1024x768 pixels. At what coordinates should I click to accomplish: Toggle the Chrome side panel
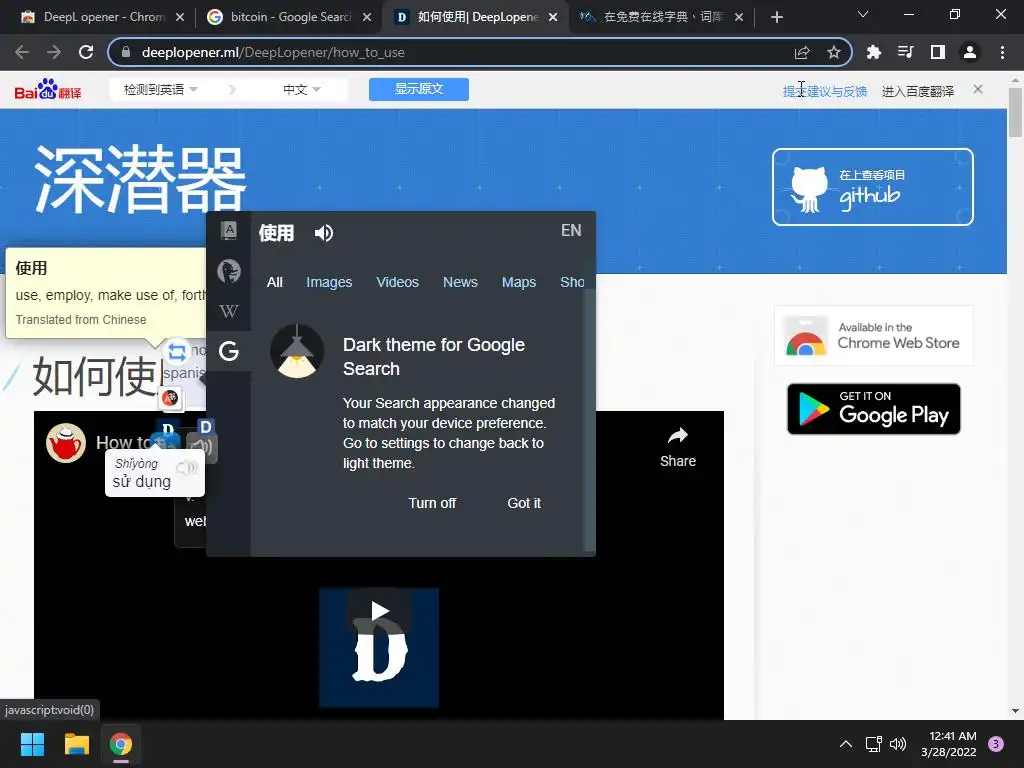[938, 52]
